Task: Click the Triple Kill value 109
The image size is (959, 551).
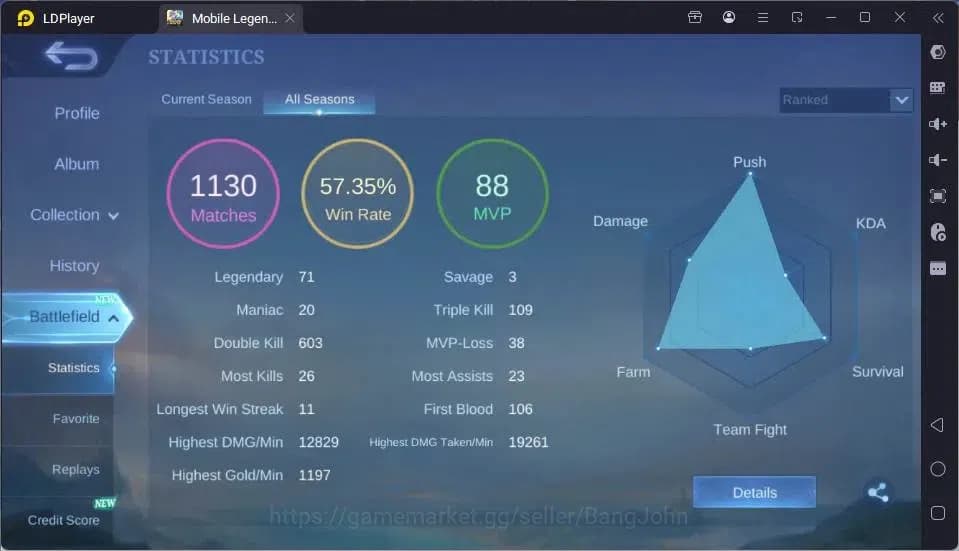Action: [520, 310]
